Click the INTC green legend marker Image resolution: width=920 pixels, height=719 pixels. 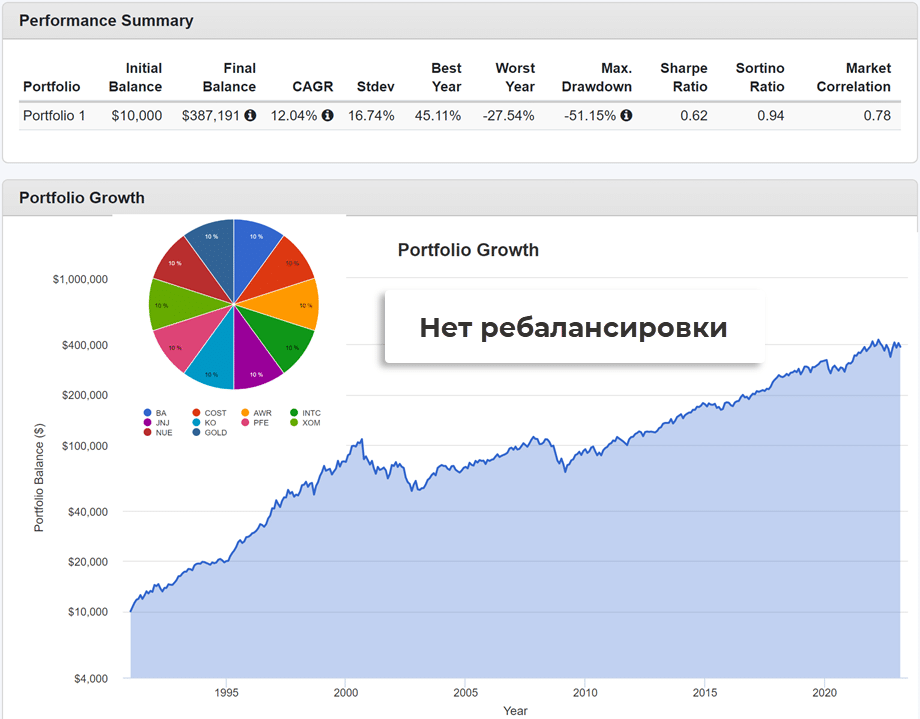pyautogui.click(x=293, y=413)
